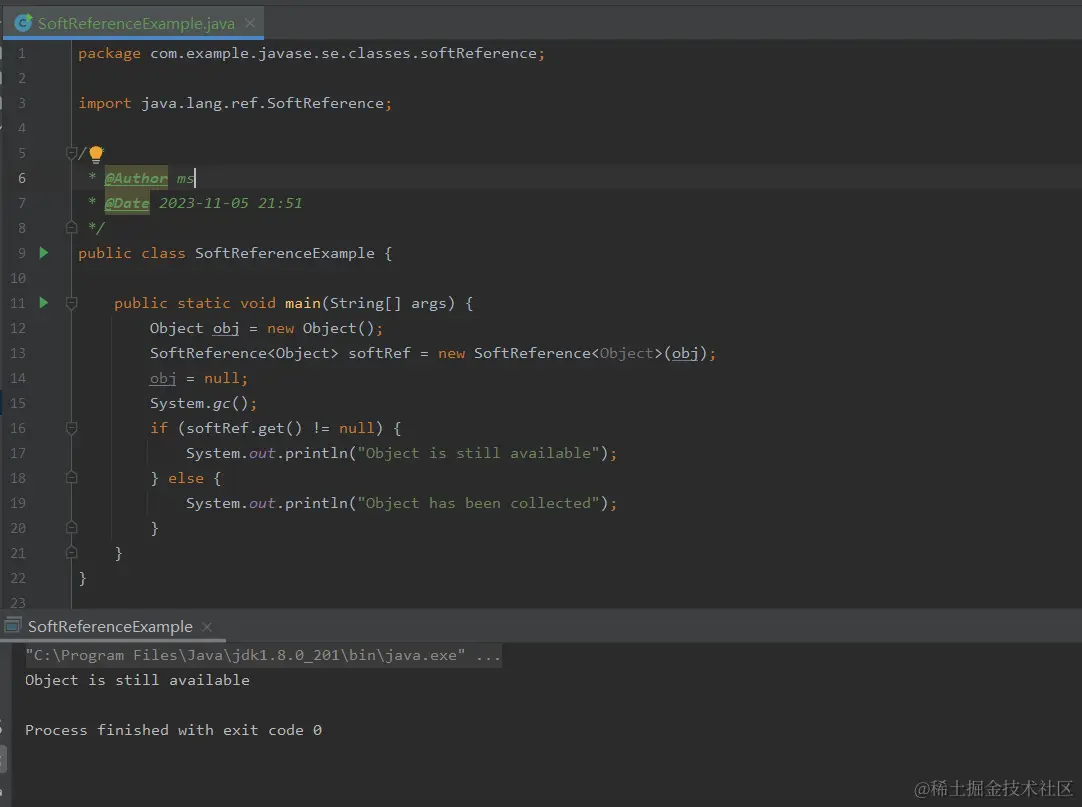Click the fold end marker at line 21
Image resolution: width=1082 pixels, height=807 pixels.
pos(71,553)
